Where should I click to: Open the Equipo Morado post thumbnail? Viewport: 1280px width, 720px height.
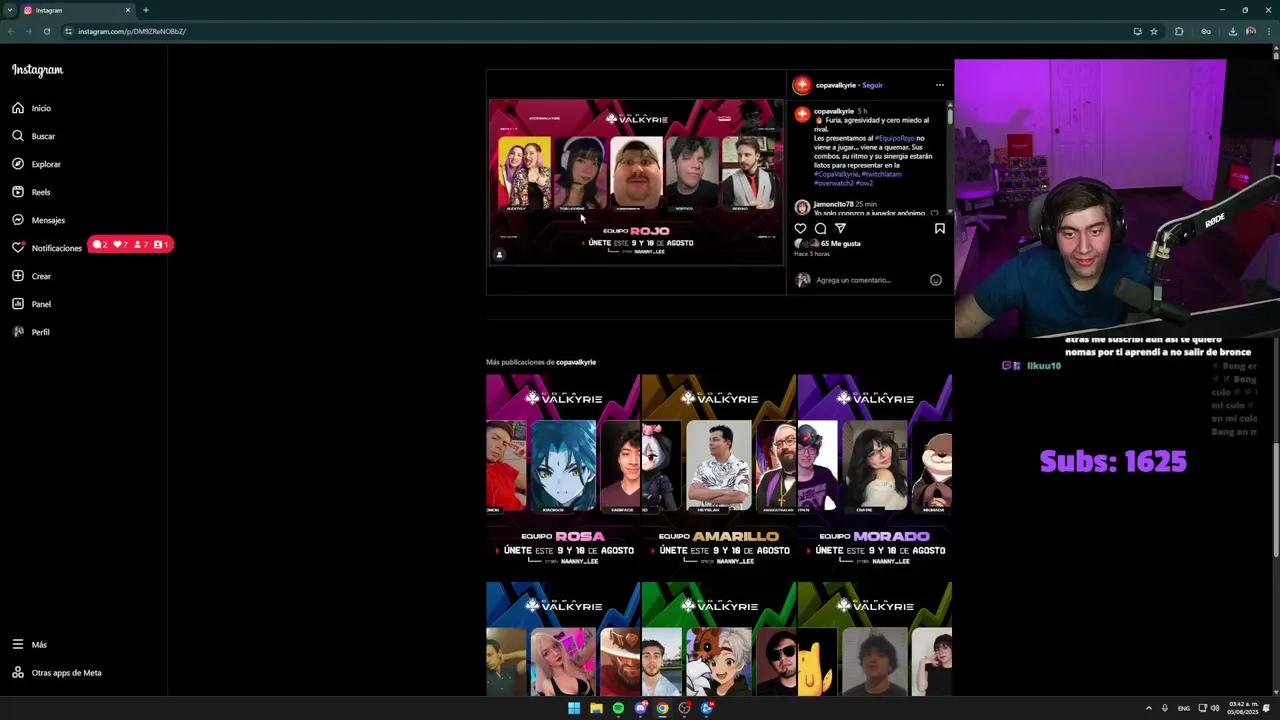click(875, 477)
